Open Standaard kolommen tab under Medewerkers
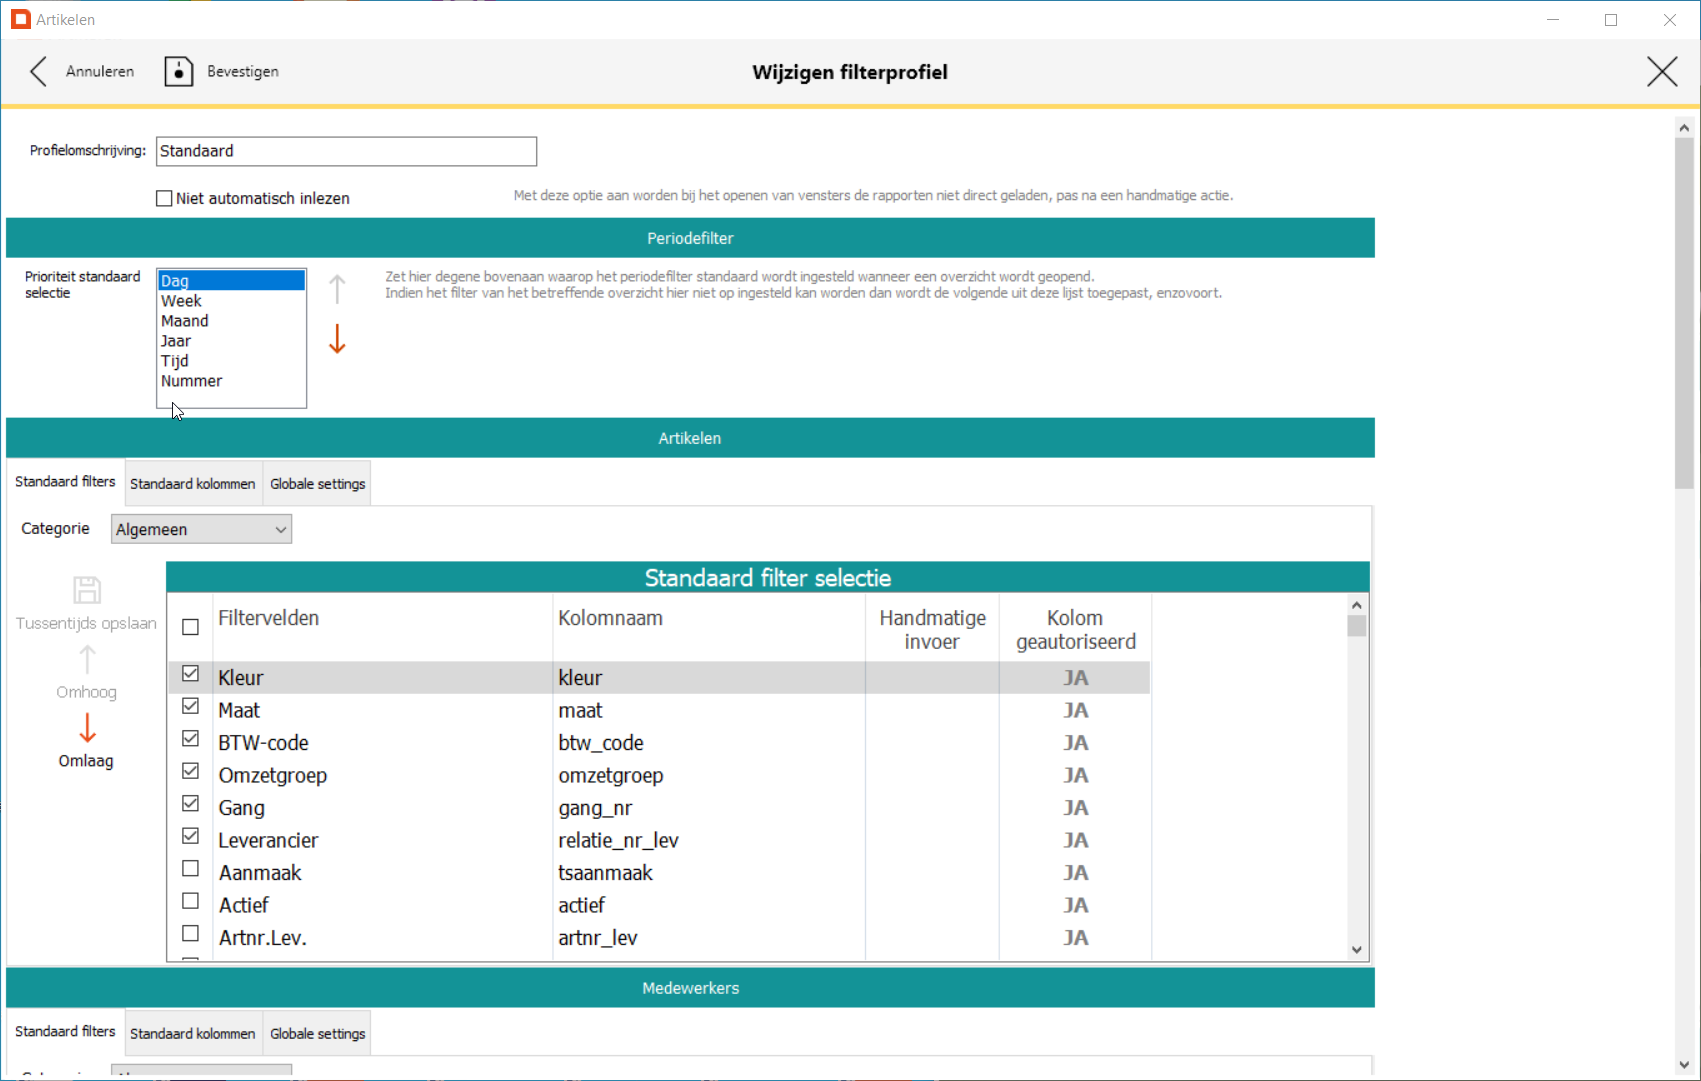The image size is (1701, 1081). click(193, 1034)
